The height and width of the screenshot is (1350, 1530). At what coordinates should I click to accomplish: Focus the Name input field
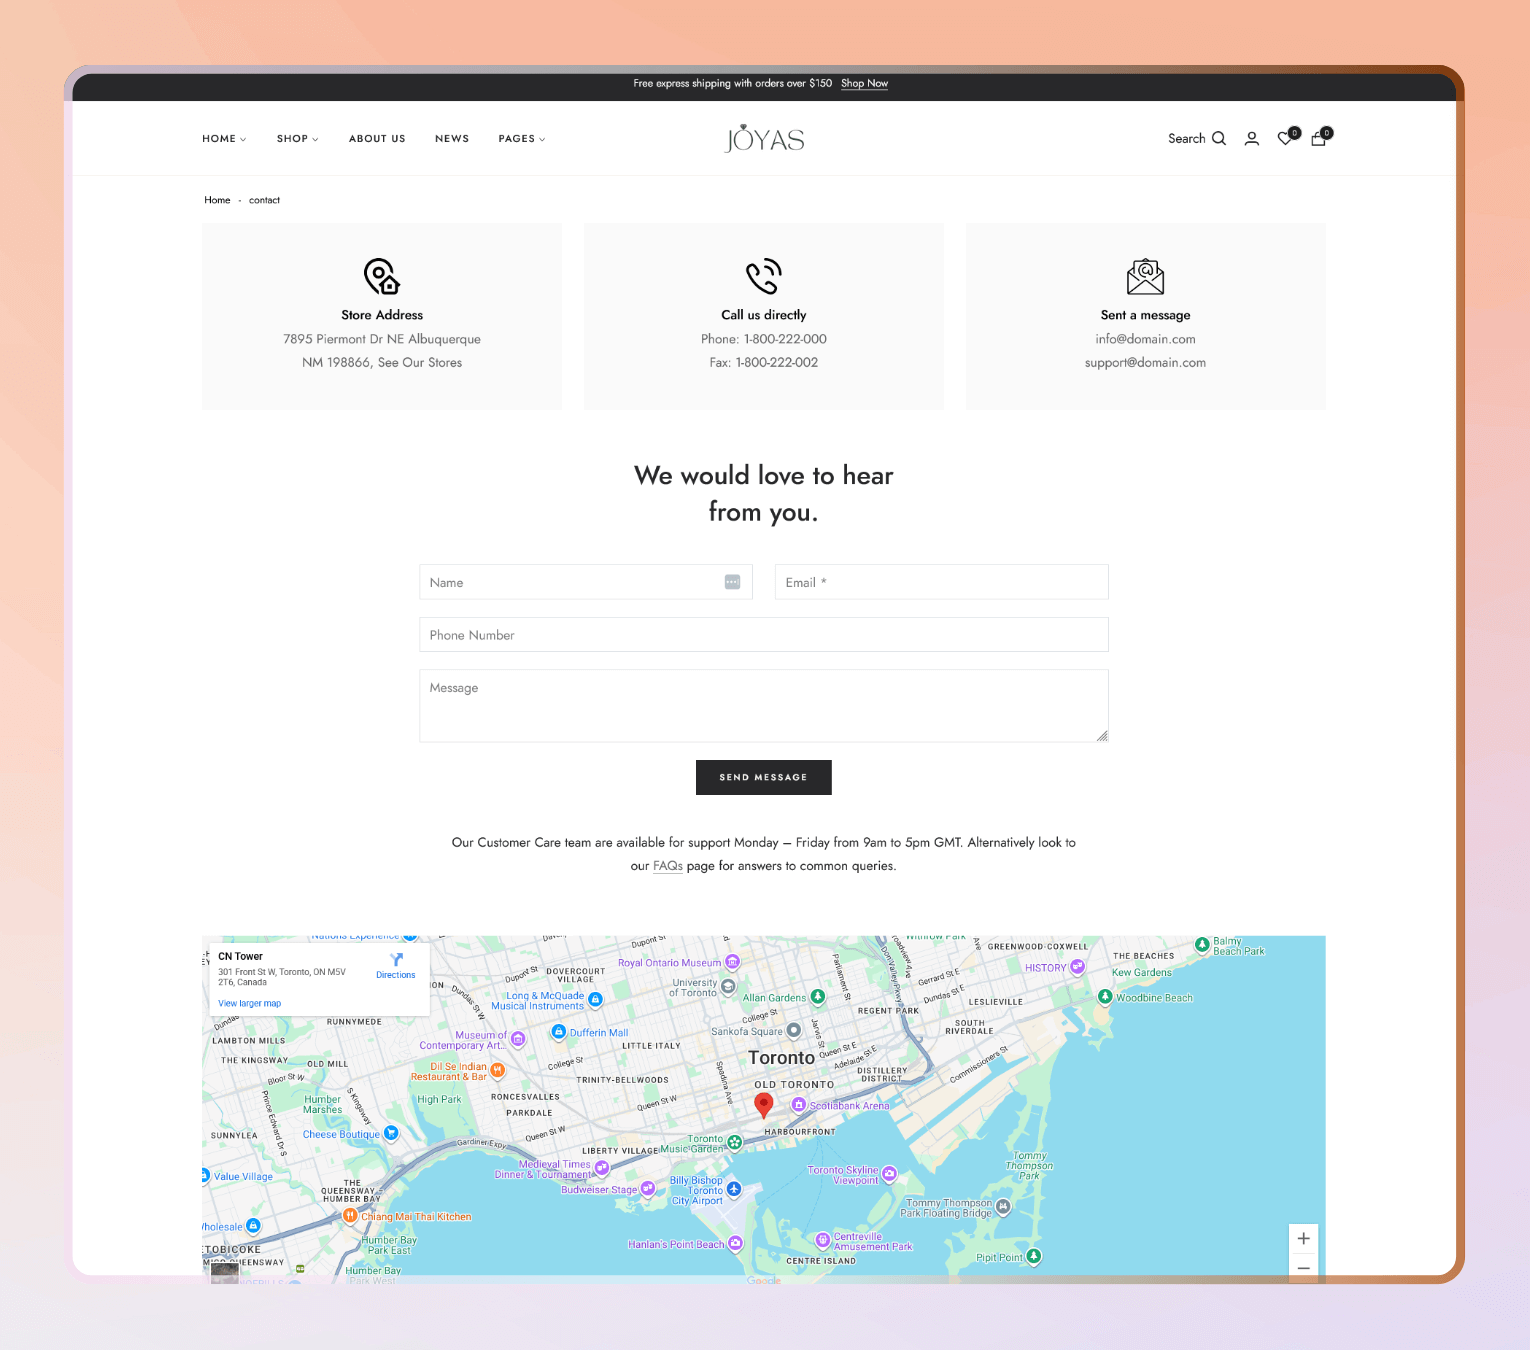tap(586, 582)
